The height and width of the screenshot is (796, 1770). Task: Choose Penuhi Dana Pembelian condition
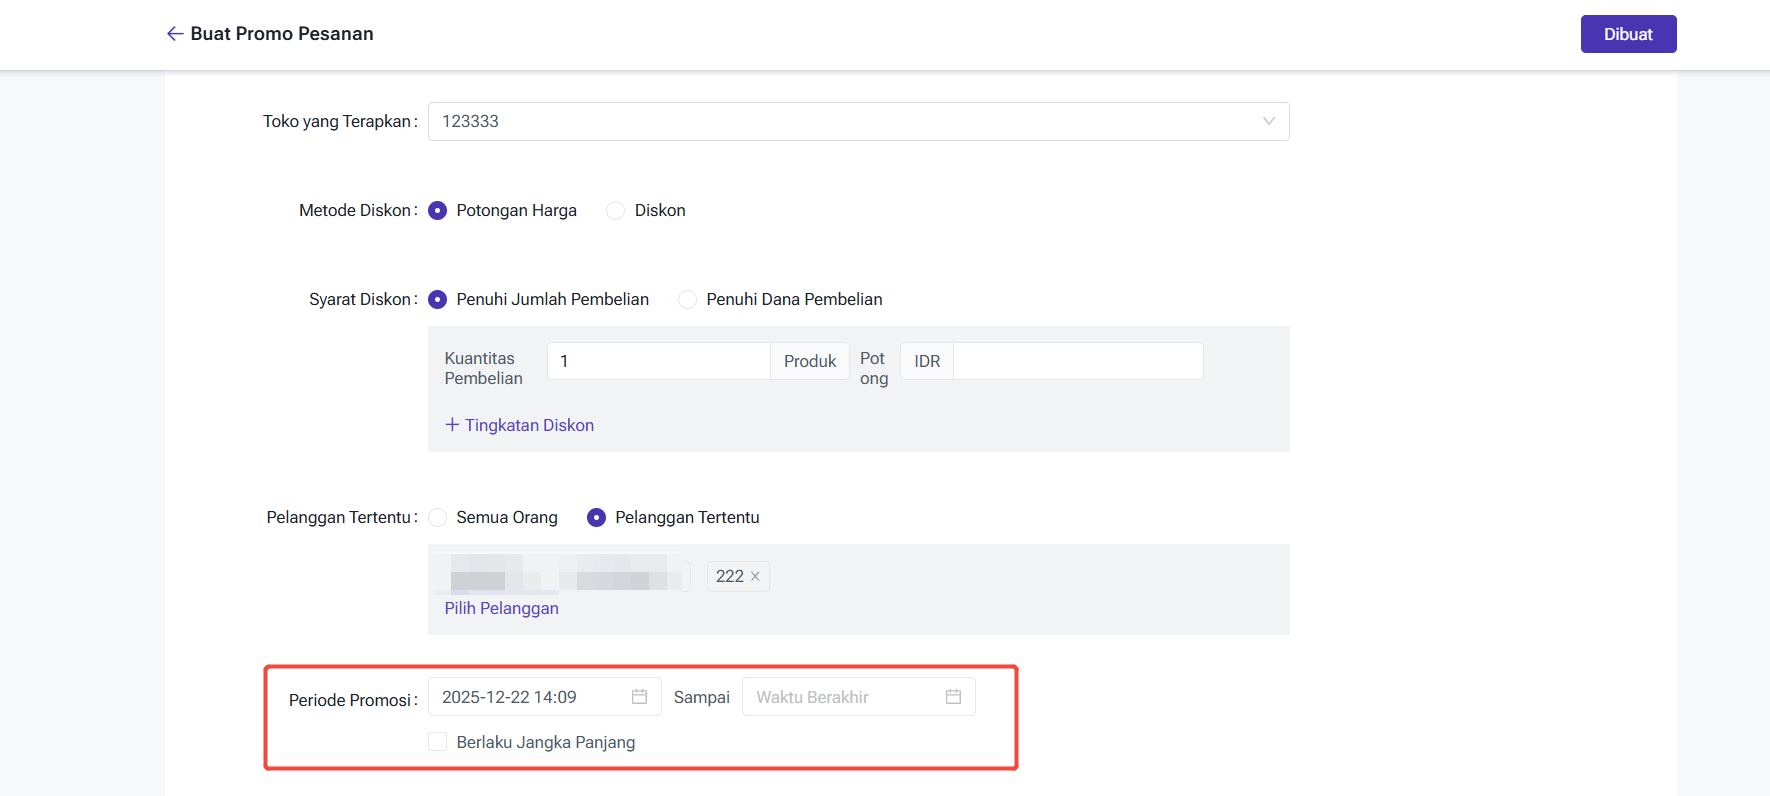688,300
